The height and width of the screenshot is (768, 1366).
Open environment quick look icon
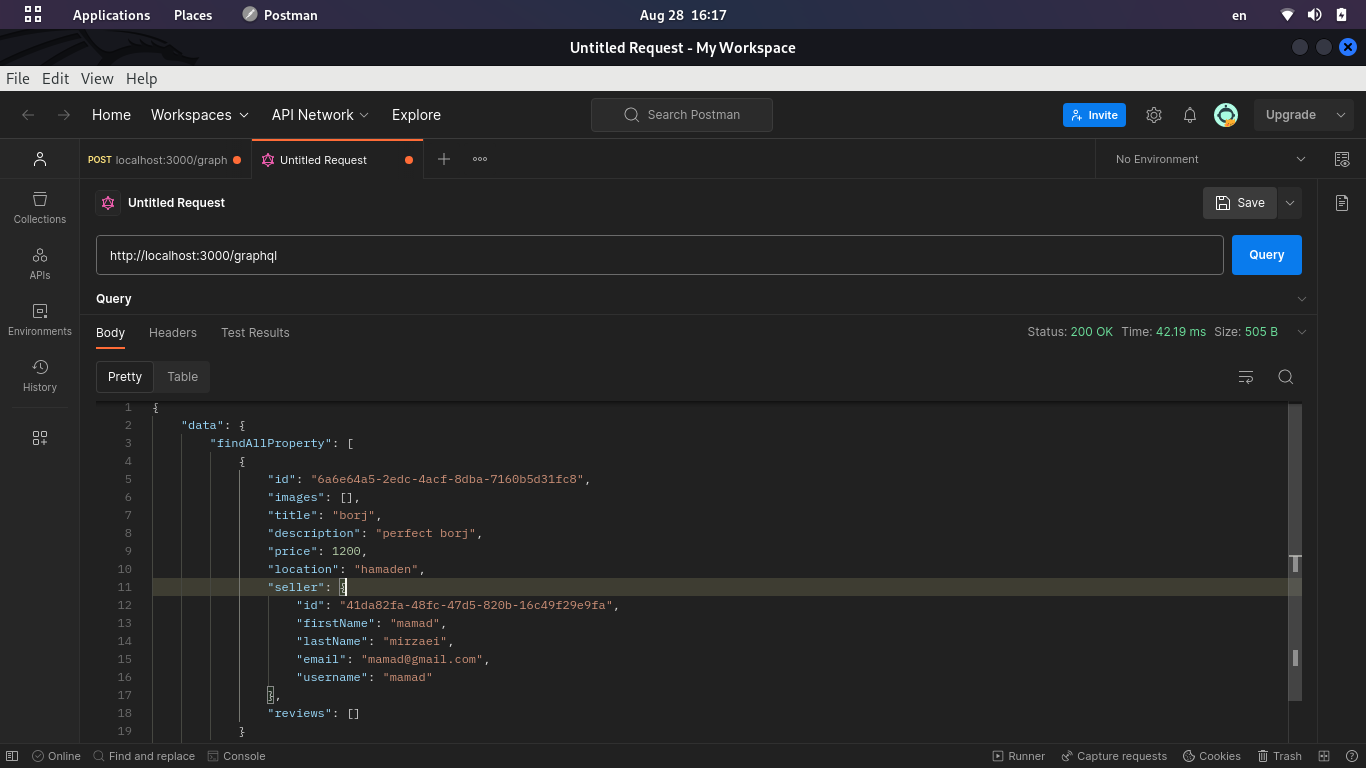coord(1342,159)
